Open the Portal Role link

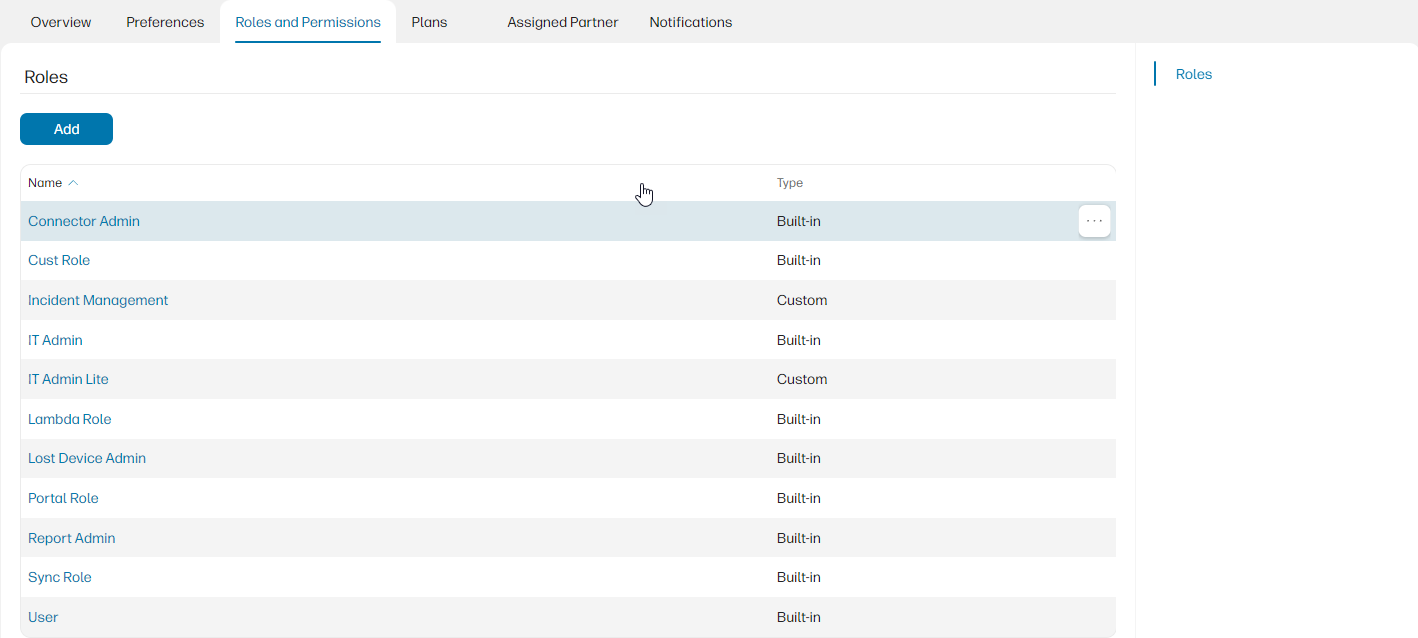pos(63,498)
